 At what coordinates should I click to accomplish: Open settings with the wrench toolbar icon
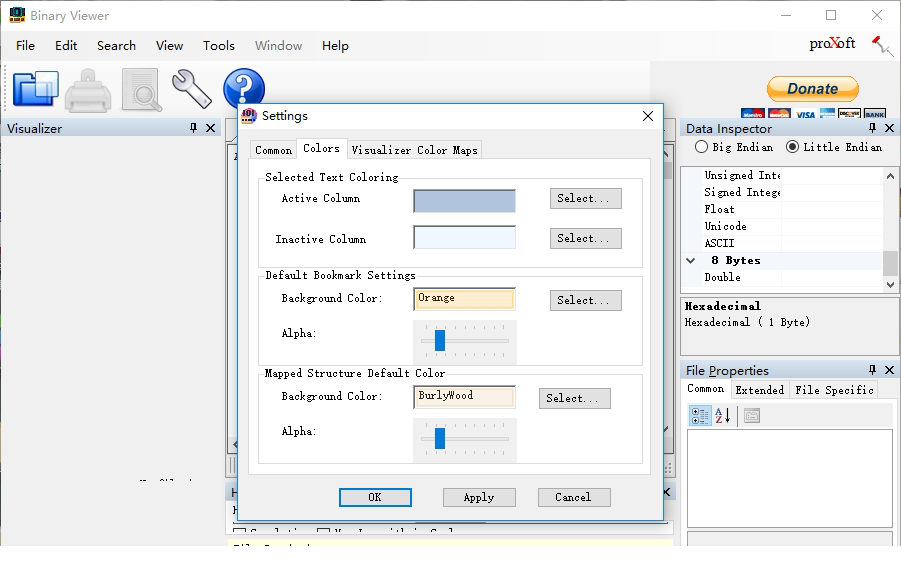[191, 89]
